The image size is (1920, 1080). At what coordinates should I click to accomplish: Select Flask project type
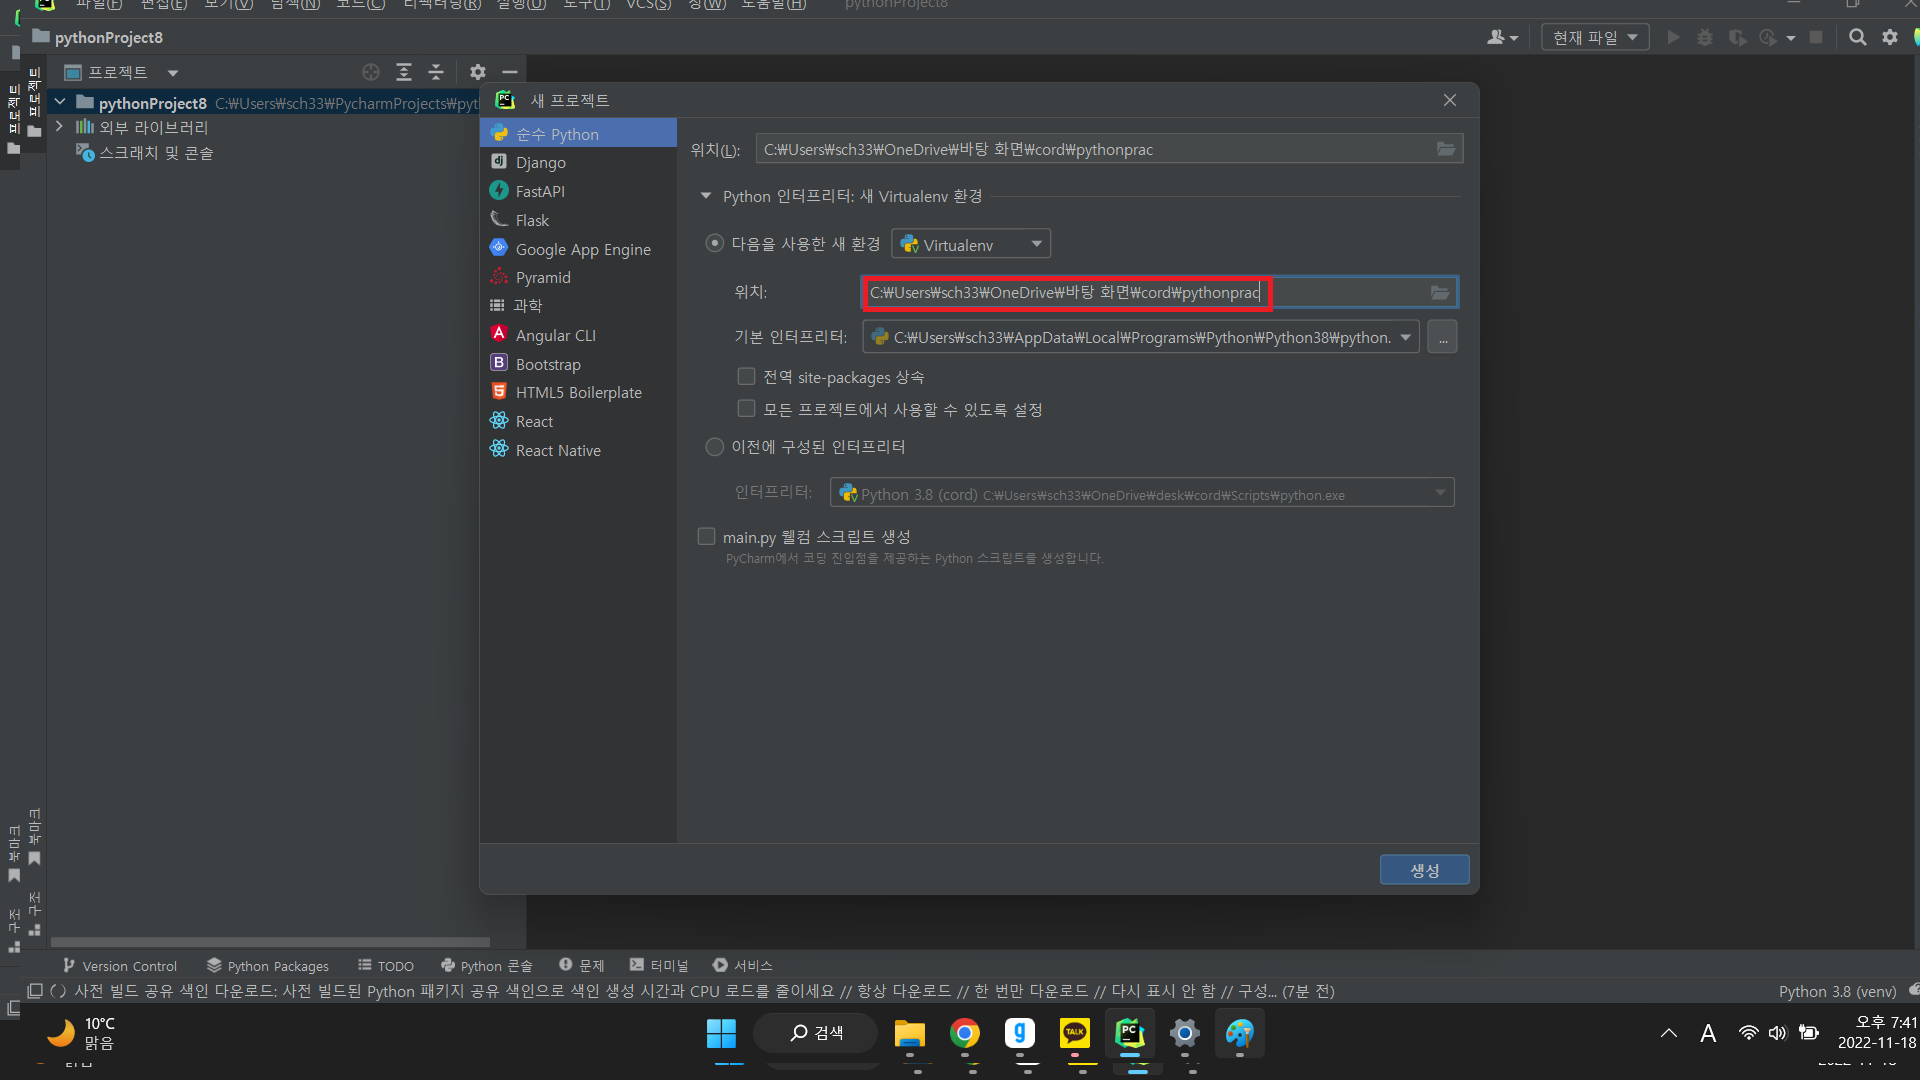pyautogui.click(x=578, y=220)
